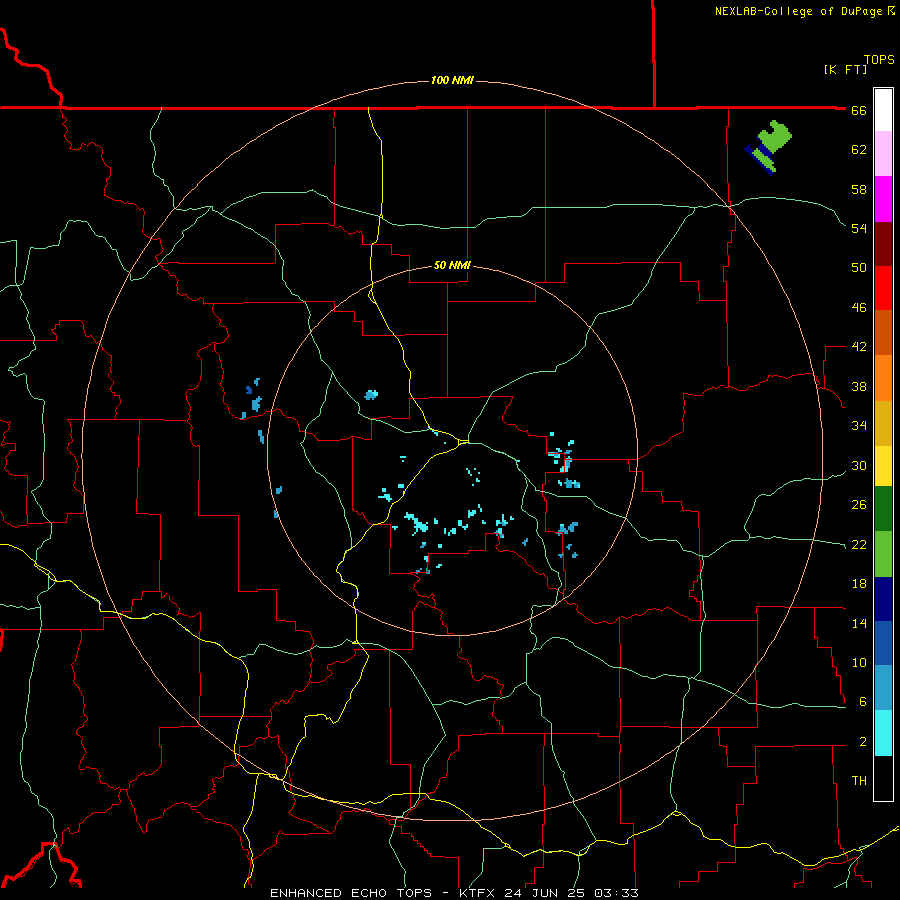
Task: Pick the dark orange legend band
Action: 883,332
